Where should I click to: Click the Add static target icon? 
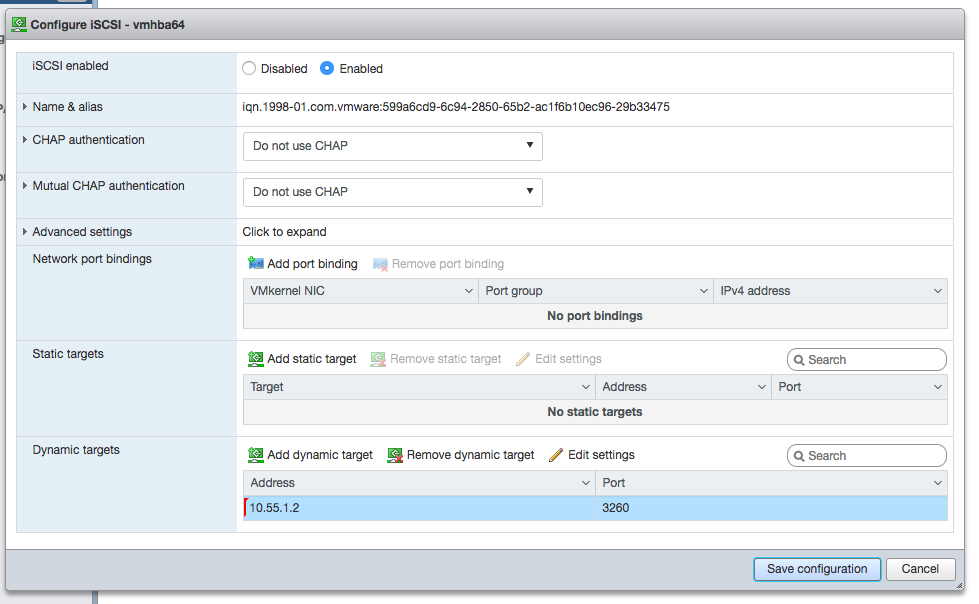click(255, 359)
